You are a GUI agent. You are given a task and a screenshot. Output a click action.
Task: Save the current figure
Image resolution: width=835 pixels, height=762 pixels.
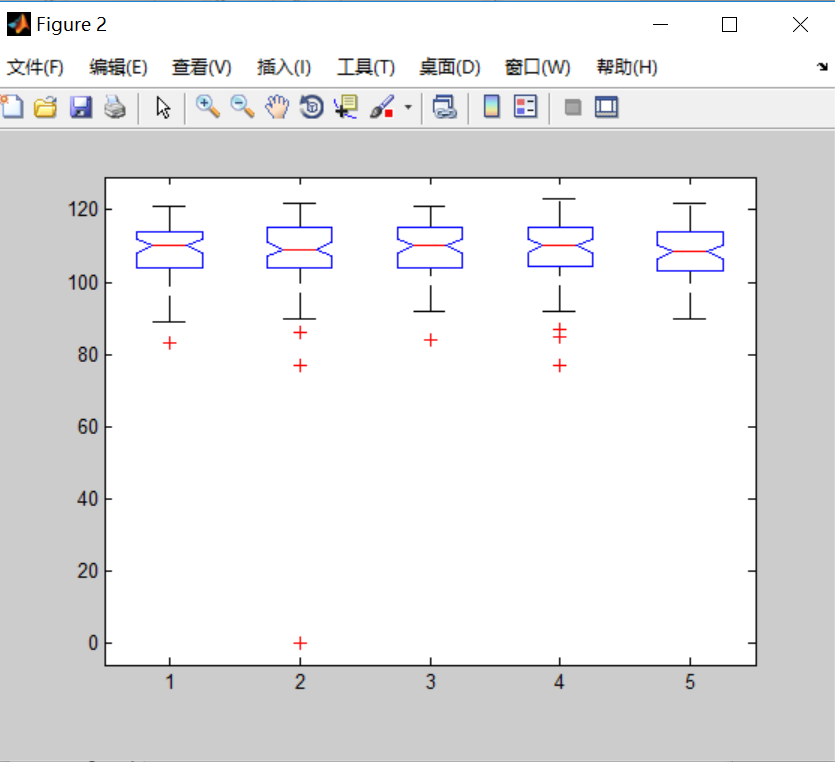coord(80,107)
